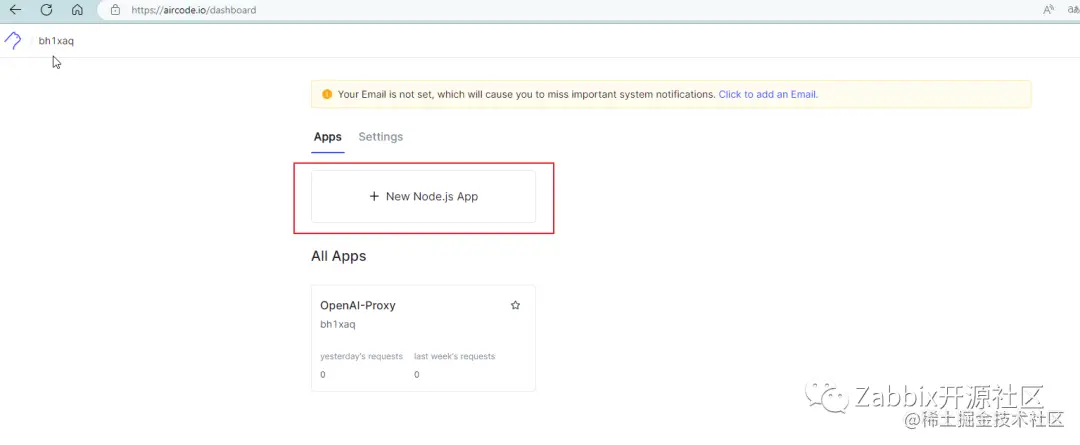Click the bh1xaq text in the OpenAI-Proxy card

click(x=338, y=324)
